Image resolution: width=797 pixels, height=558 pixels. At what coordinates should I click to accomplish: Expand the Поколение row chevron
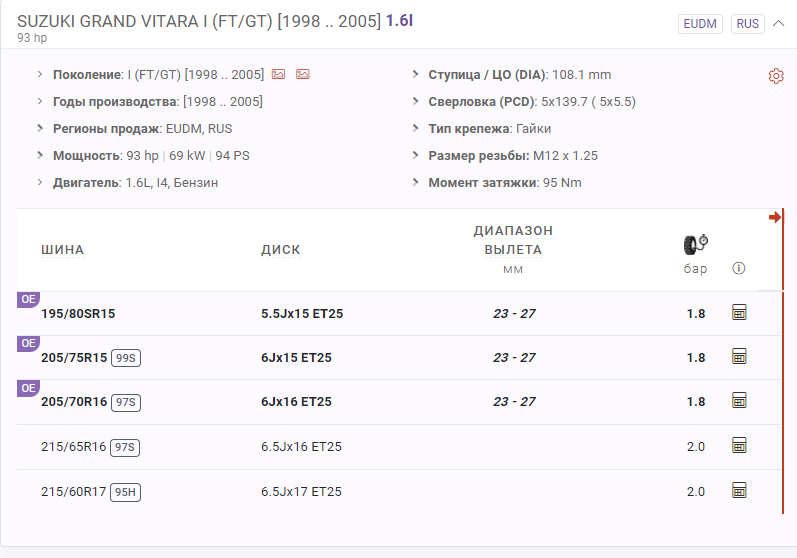point(40,75)
